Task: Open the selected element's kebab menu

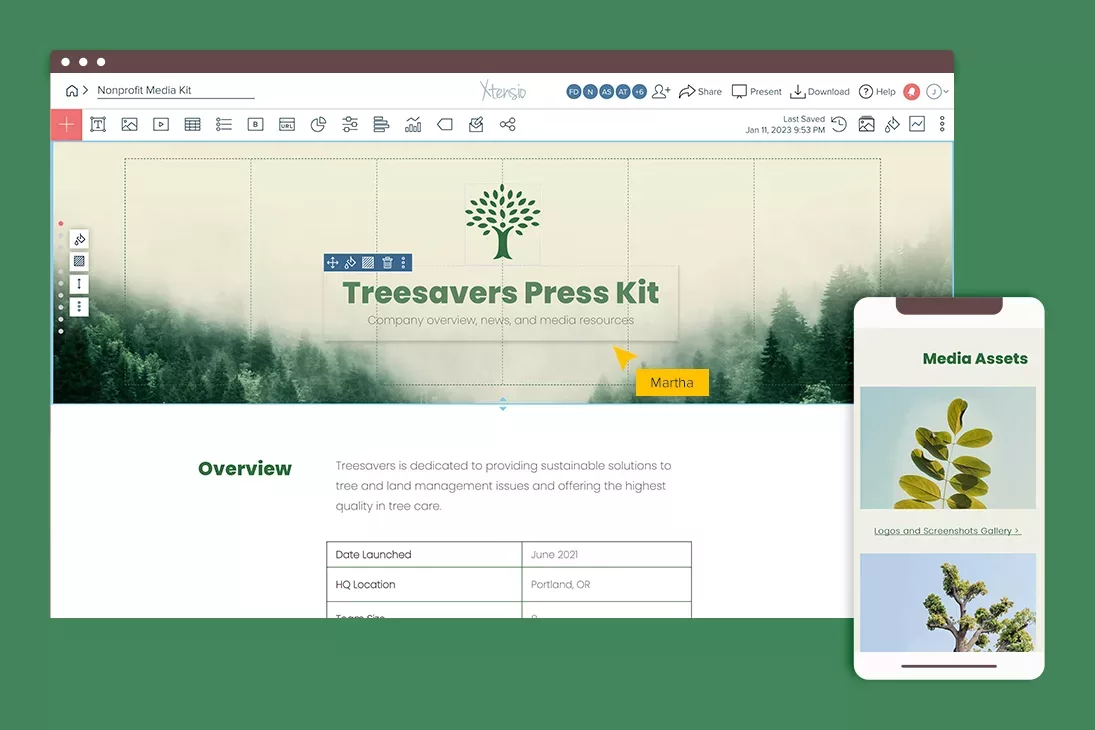Action: click(x=403, y=262)
